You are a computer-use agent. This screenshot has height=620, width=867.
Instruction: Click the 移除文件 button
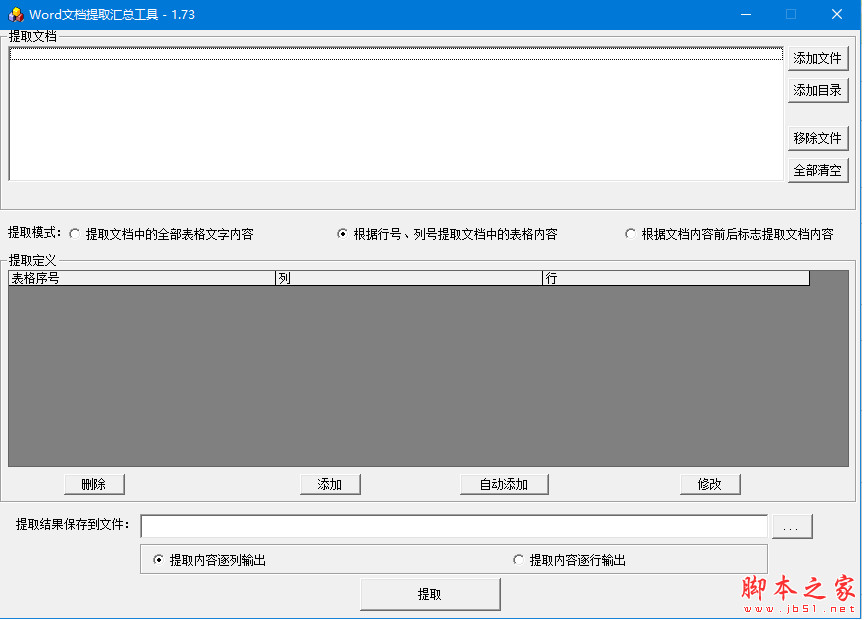click(817, 138)
